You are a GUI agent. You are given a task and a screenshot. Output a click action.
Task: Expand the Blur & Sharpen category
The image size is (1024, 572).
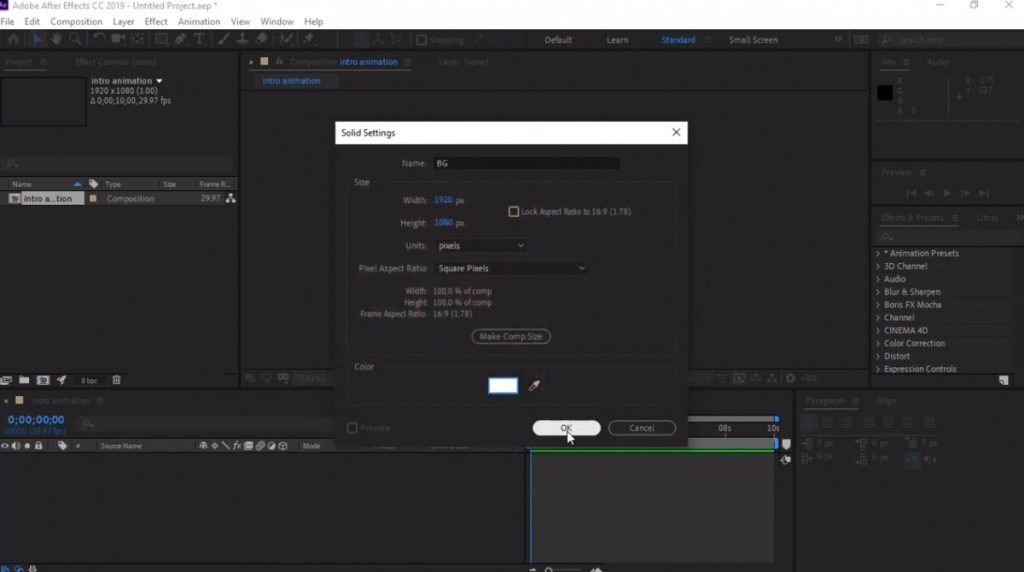tap(878, 292)
